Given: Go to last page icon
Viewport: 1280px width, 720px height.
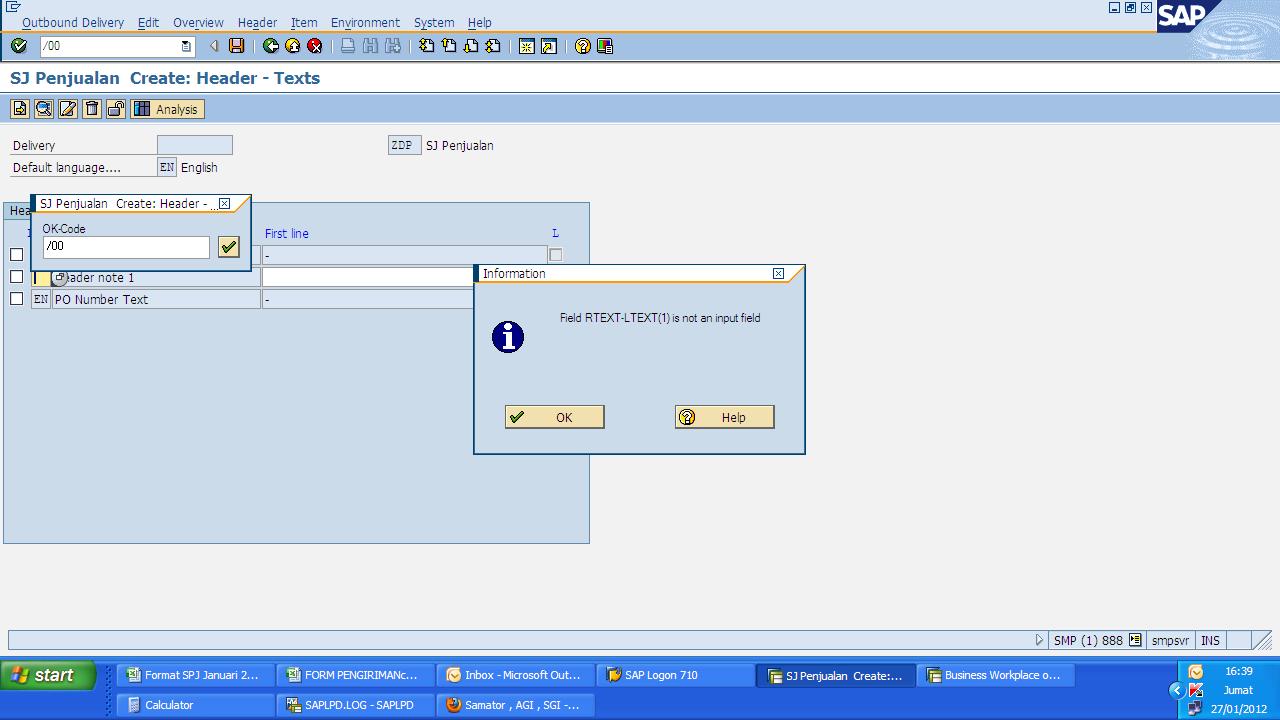Looking at the screenshot, I should pyautogui.click(x=493, y=46).
